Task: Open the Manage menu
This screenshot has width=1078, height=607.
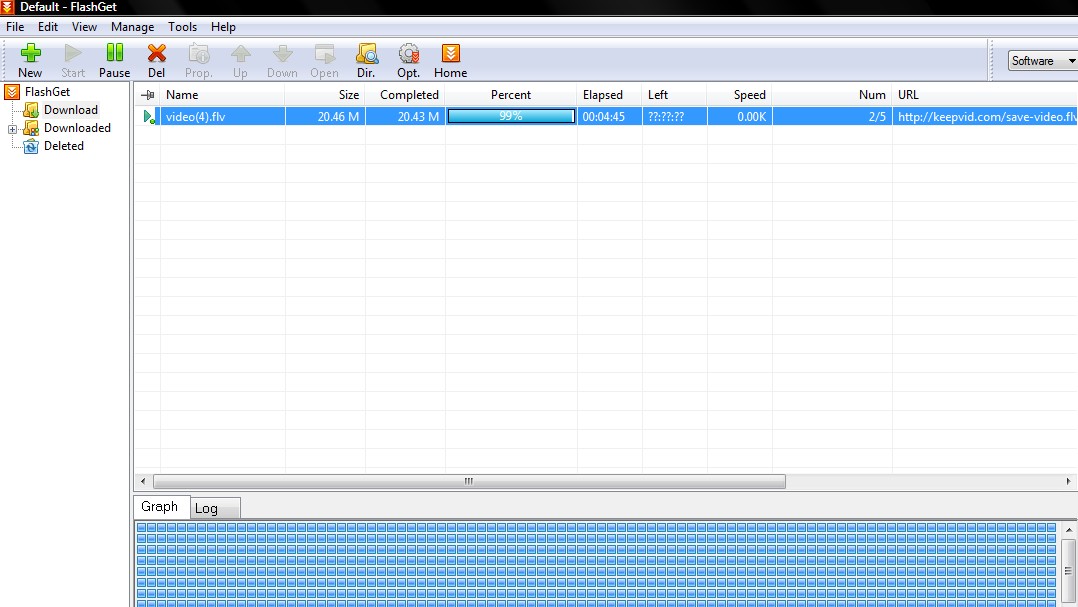Action: [132, 27]
